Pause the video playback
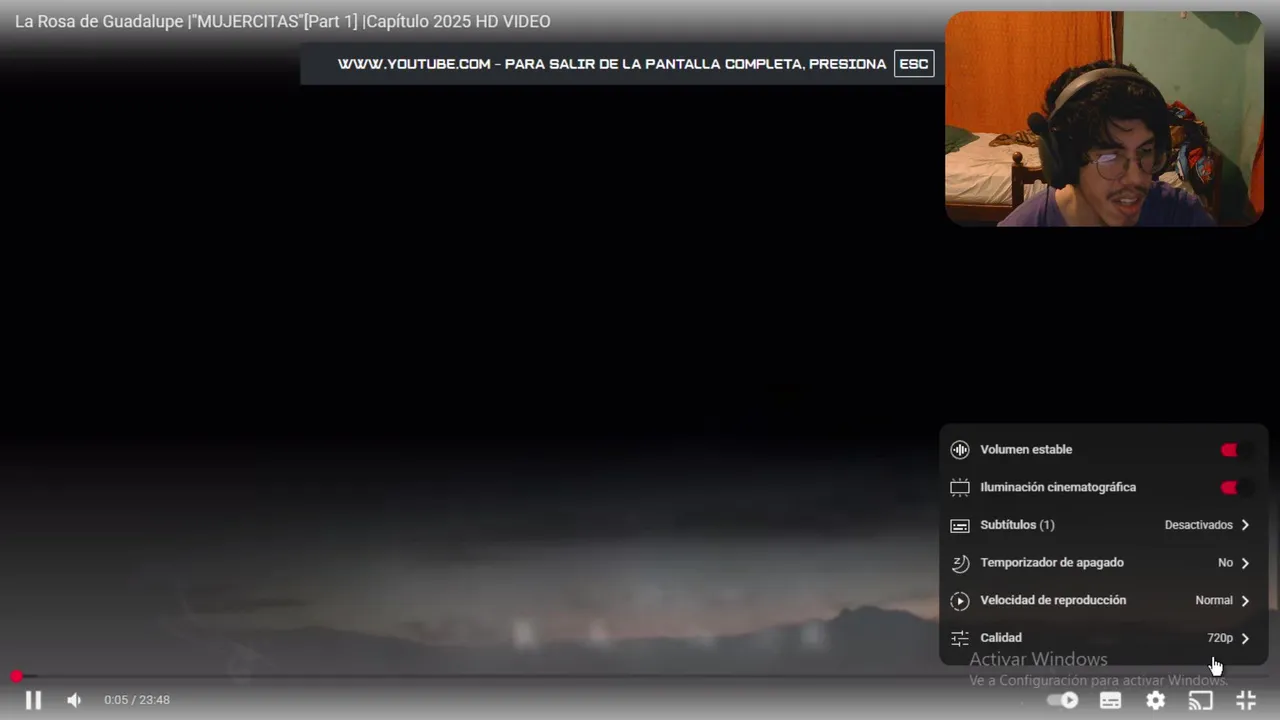The image size is (1280, 720). (x=33, y=700)
